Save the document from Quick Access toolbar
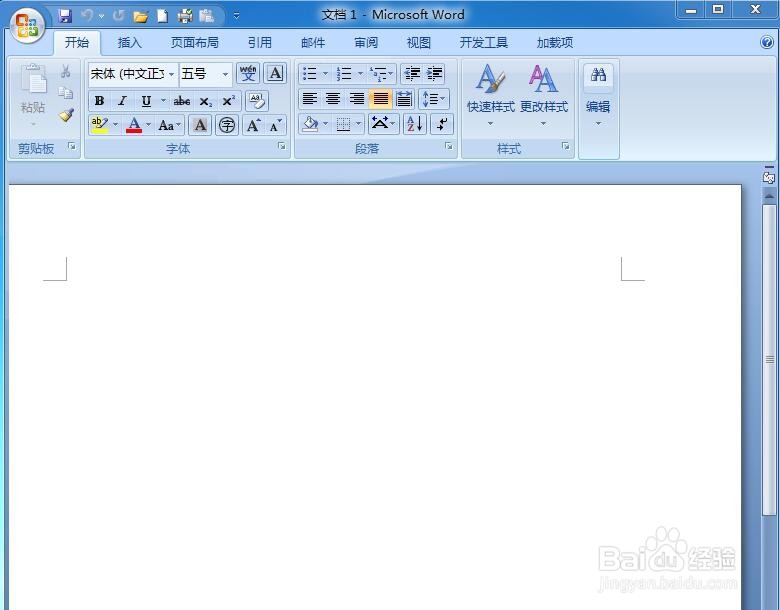Viewport: 780px width, 610px height. (x=65, y=16)
